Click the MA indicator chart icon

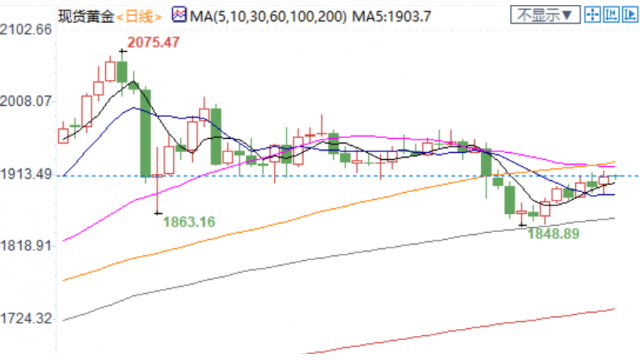179,15
